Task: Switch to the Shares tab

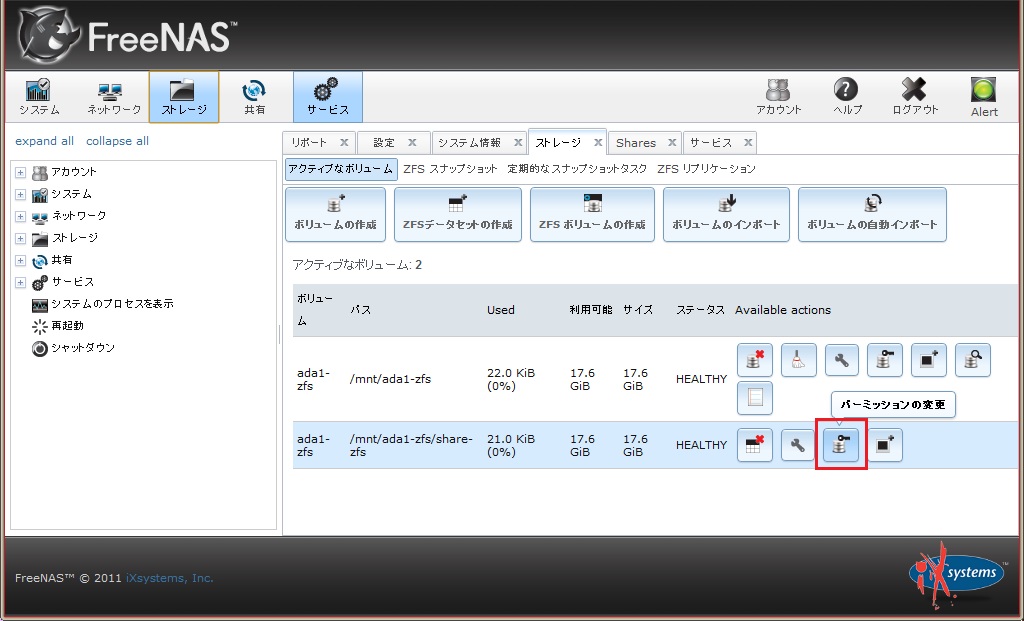Action: pos(635,143)
